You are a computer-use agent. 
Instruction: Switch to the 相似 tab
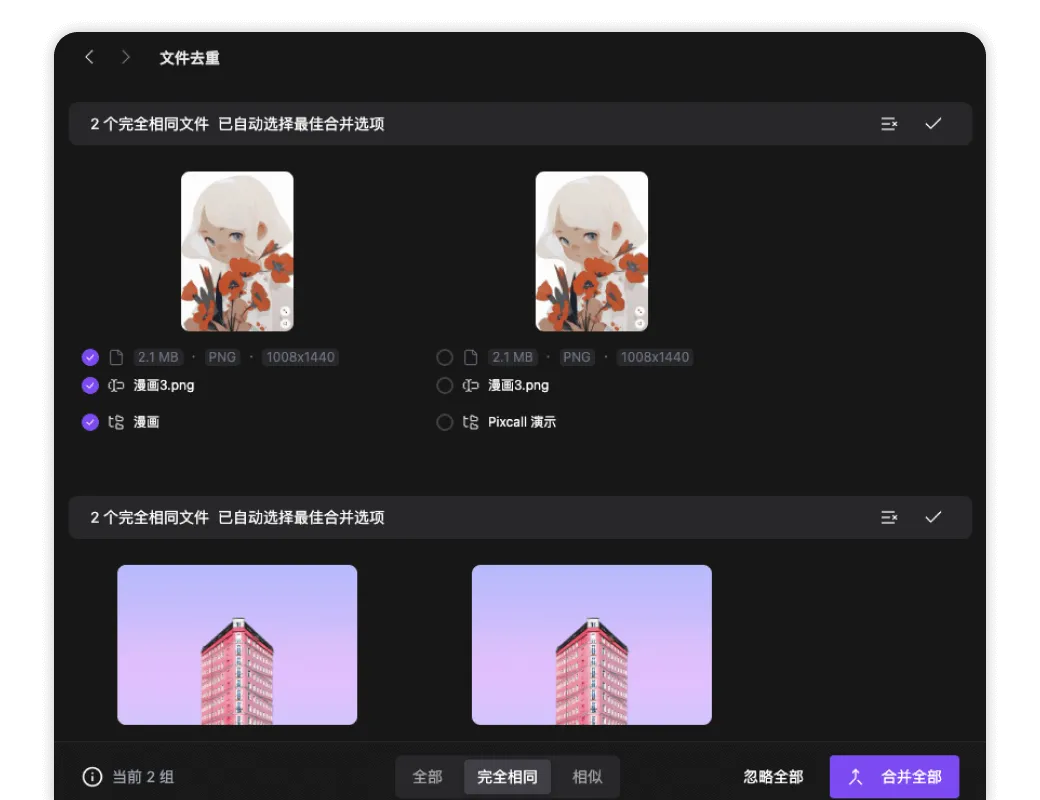click(588, 777)
